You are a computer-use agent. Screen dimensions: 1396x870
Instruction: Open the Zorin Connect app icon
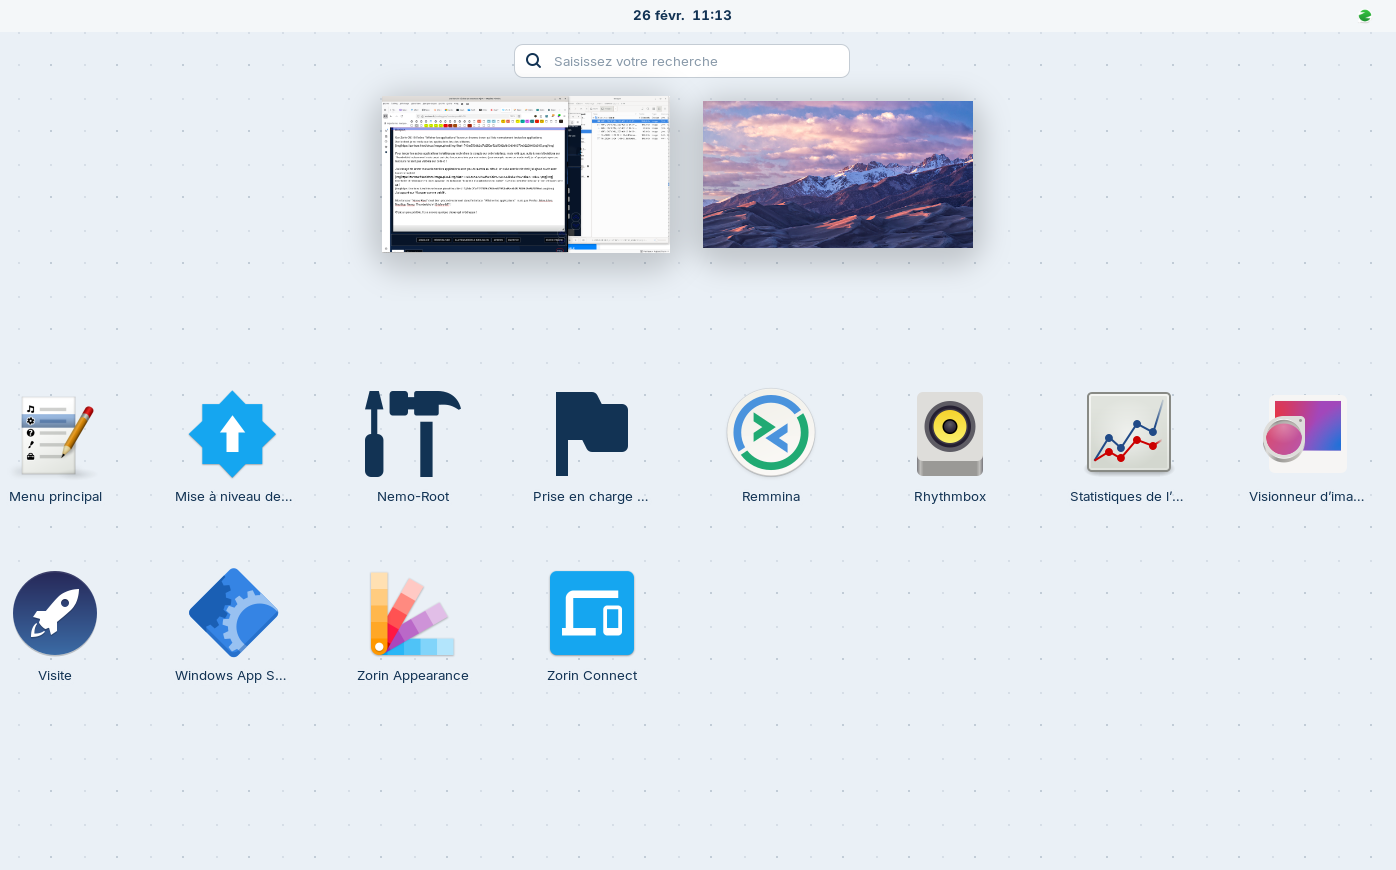point(591,614)
